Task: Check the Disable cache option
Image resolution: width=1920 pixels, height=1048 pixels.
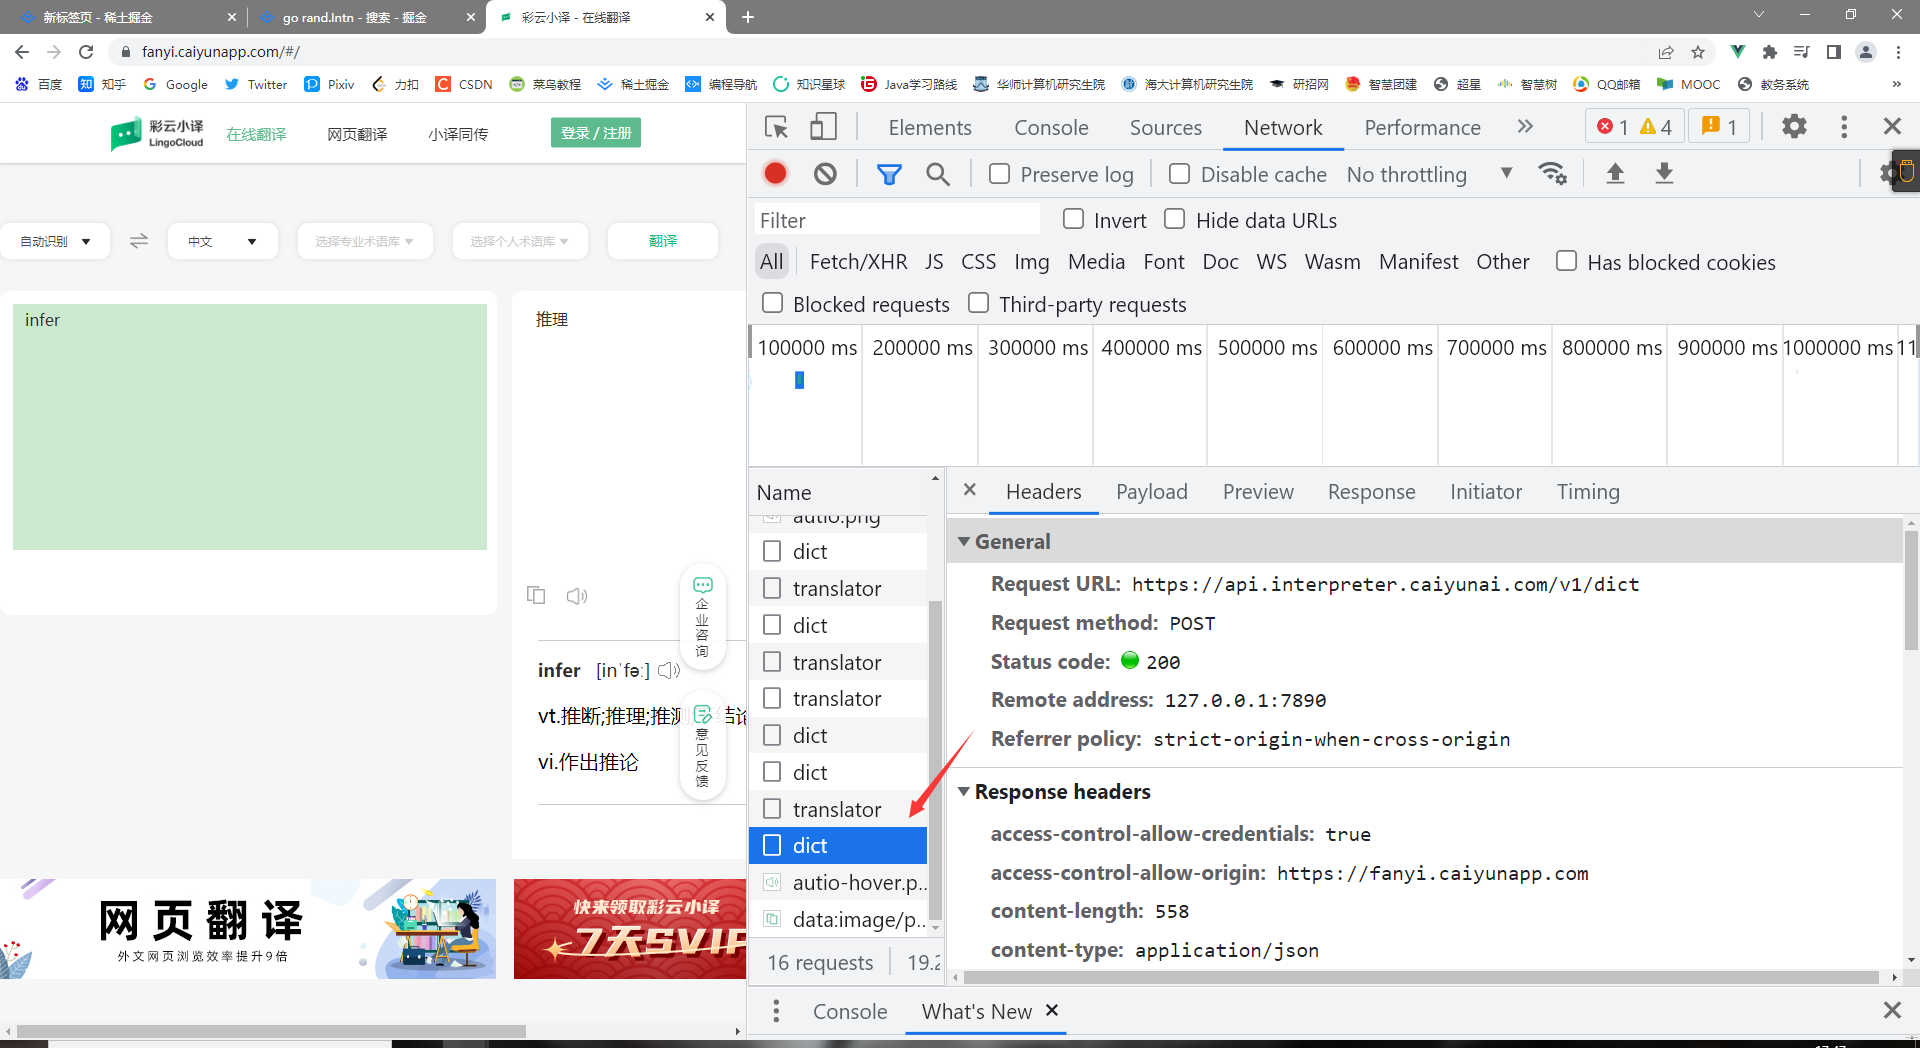Action: click(1180, 174)
